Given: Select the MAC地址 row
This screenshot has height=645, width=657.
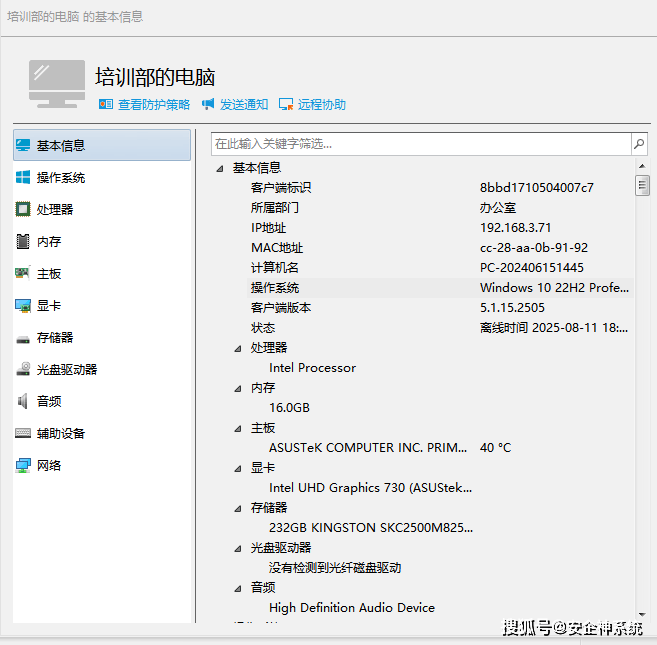Looking at the screenshot, I should (x=440, y=248).
